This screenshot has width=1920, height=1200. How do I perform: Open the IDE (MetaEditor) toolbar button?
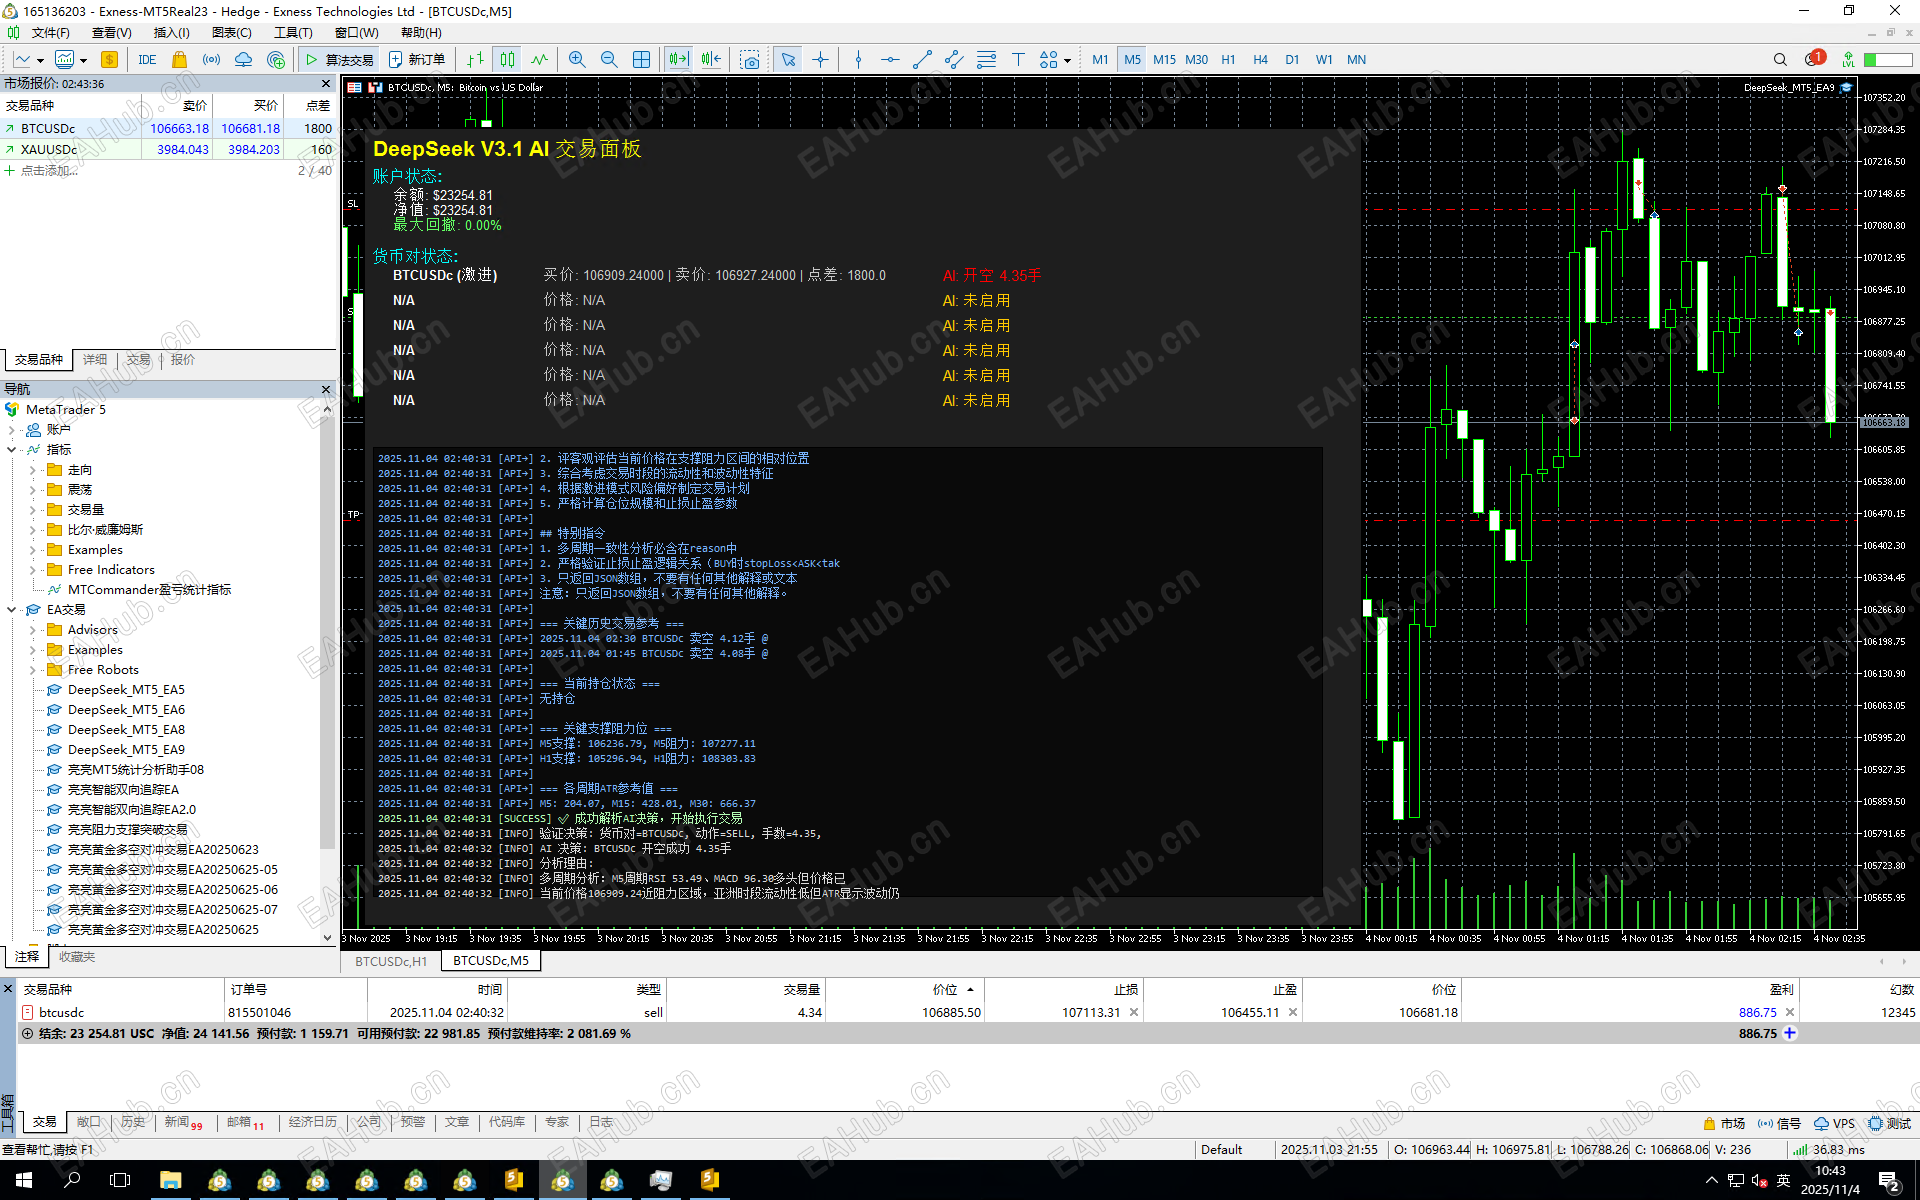(x=147, y=60)
